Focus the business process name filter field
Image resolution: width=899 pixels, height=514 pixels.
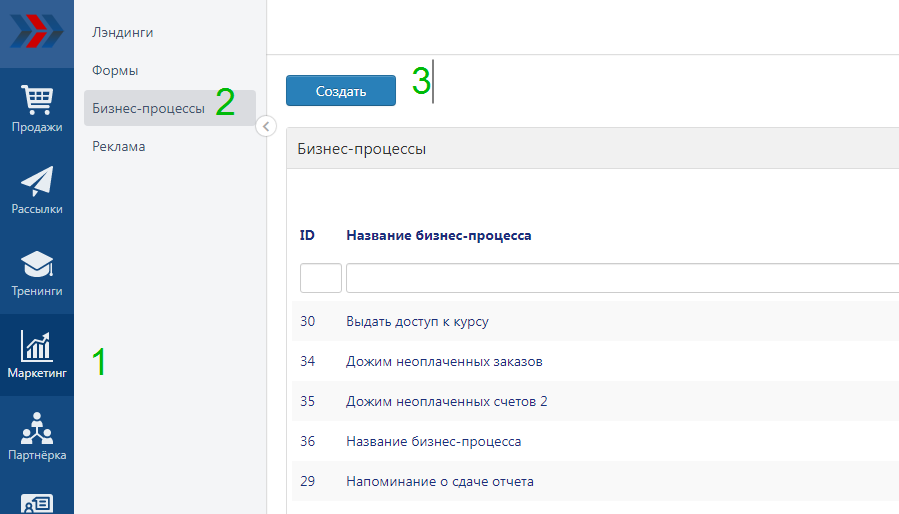click(620, 278)
